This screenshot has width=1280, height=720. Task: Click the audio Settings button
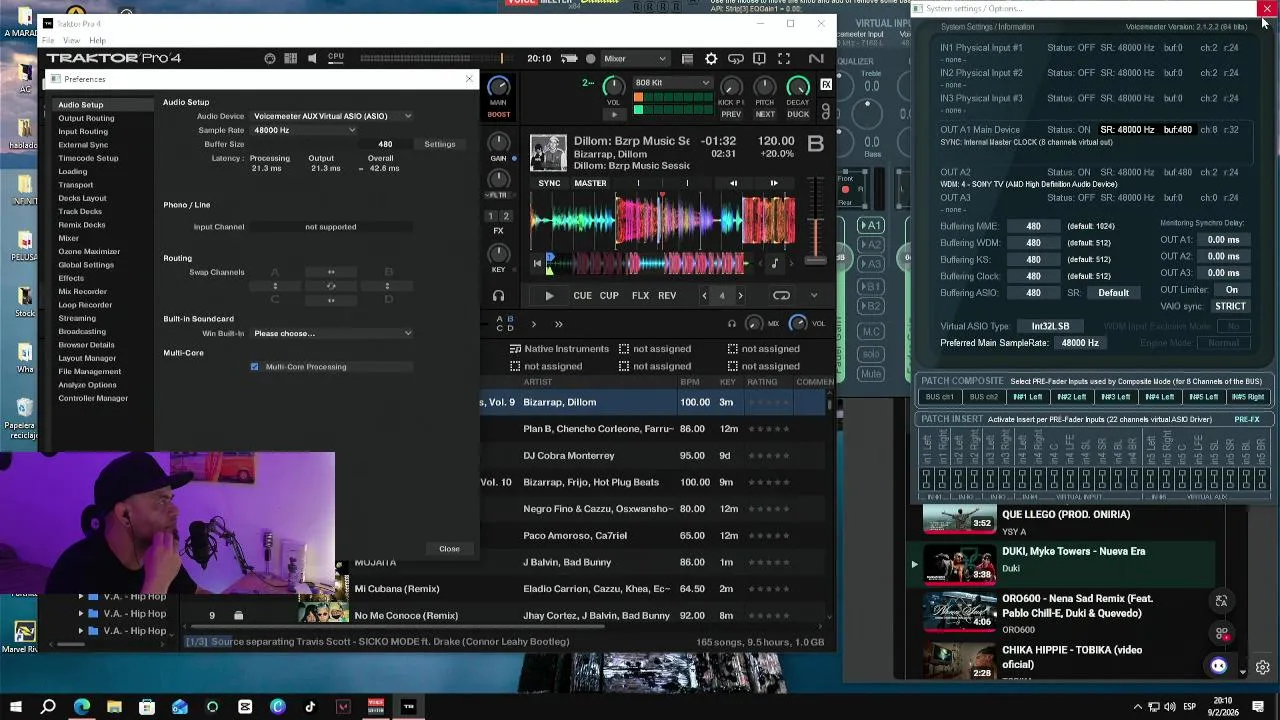coord(439,144)
